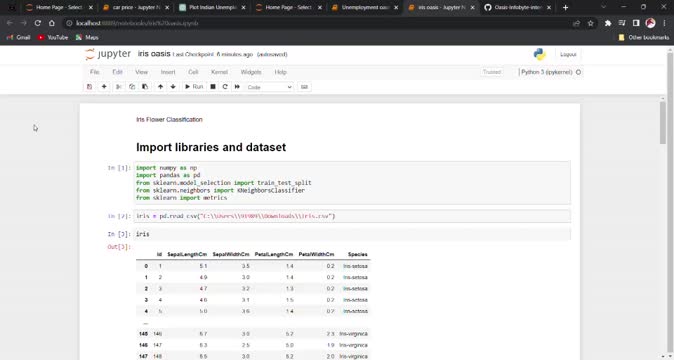Open the Kernel menu

click(219, 72)
